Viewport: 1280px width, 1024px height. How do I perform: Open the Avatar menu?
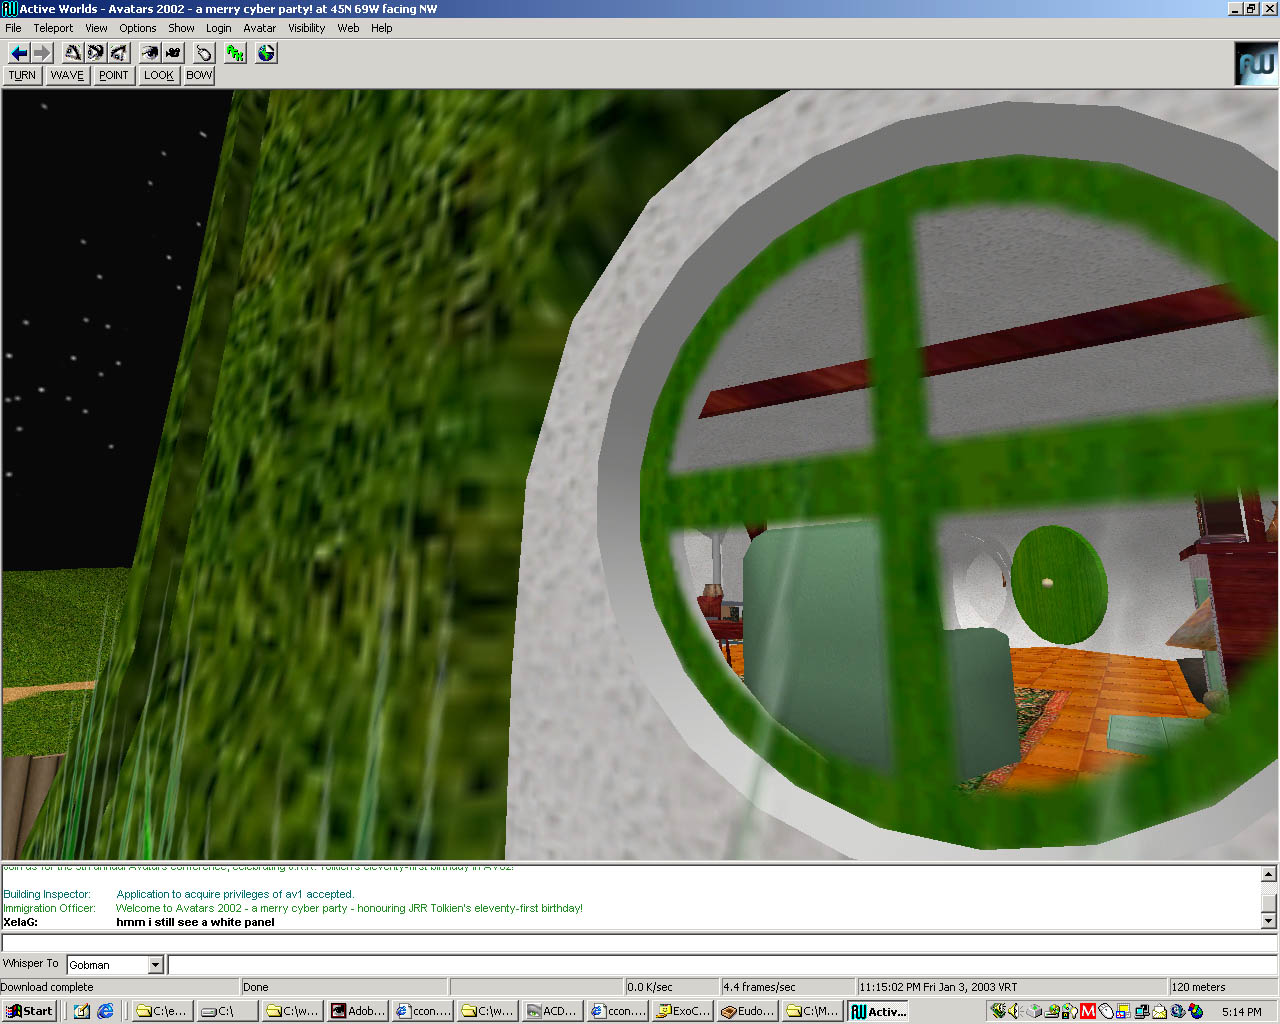[259, 28]
